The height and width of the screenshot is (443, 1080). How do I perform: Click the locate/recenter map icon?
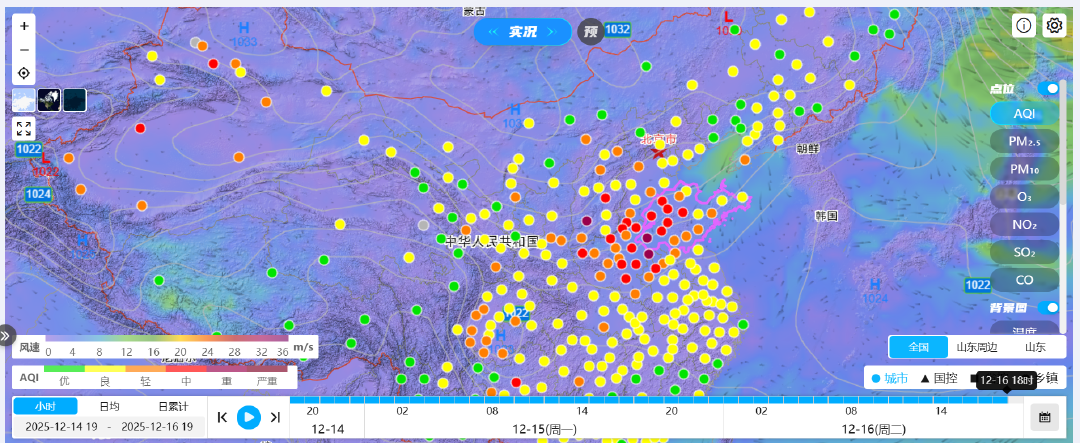(x=24, y=74)
